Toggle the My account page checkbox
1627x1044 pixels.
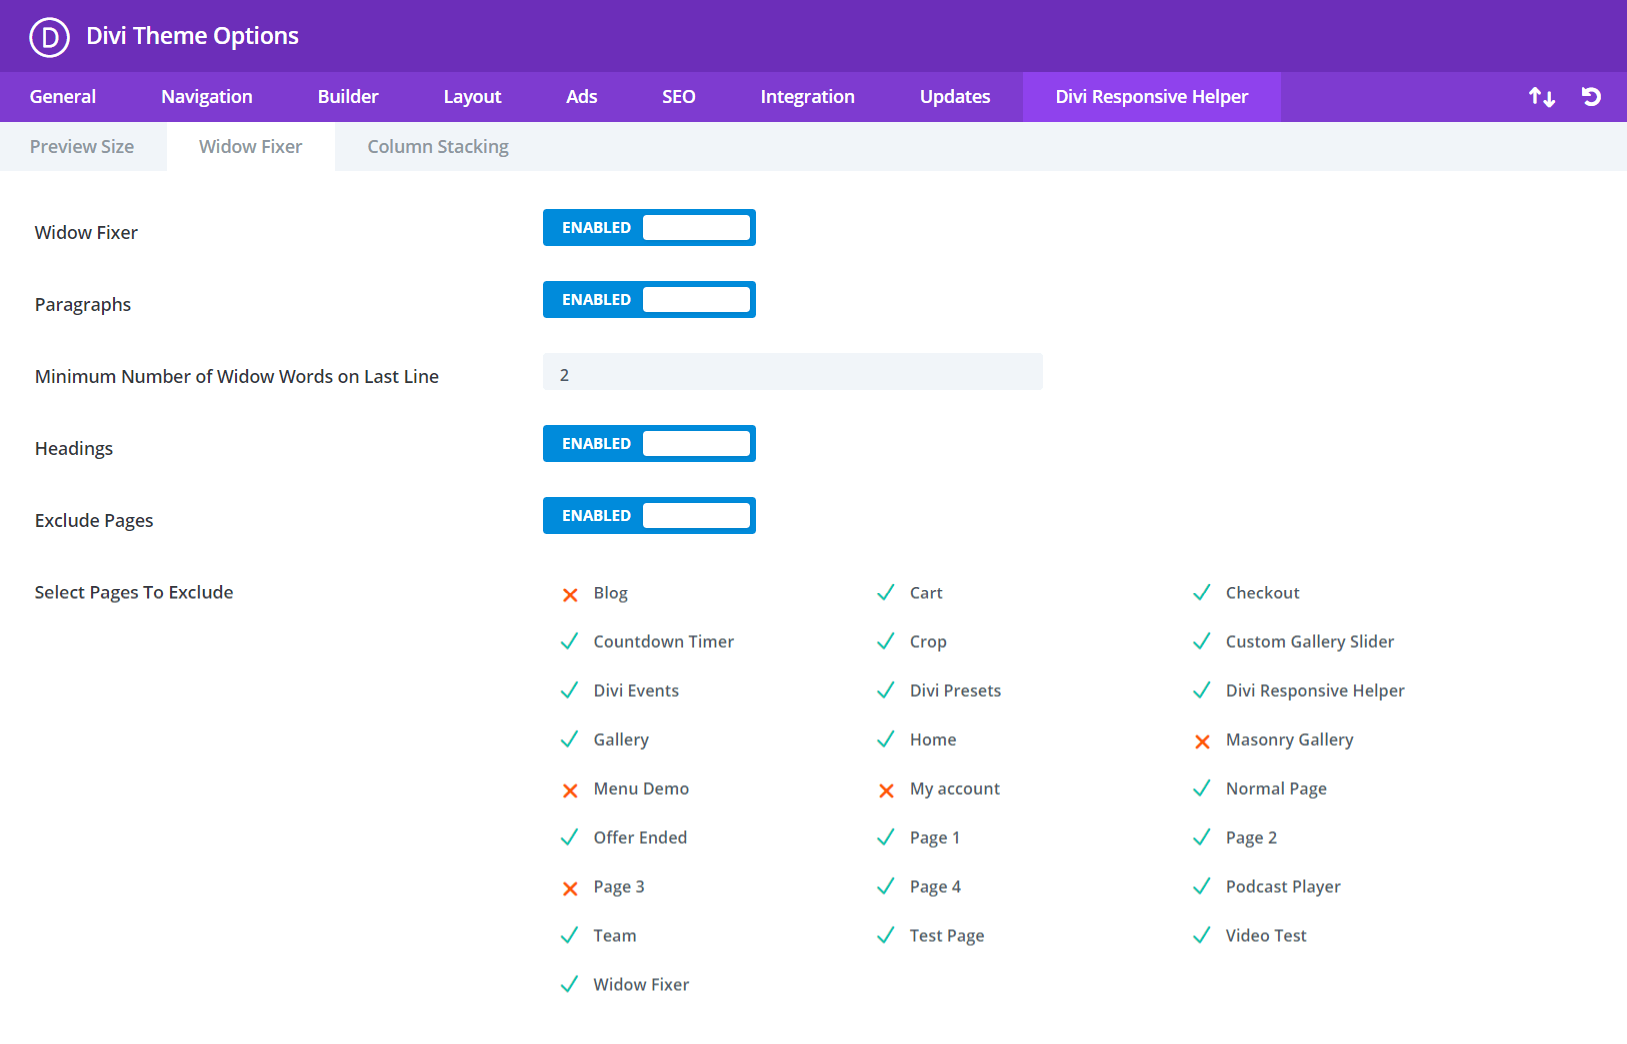[x=886, y=791]
